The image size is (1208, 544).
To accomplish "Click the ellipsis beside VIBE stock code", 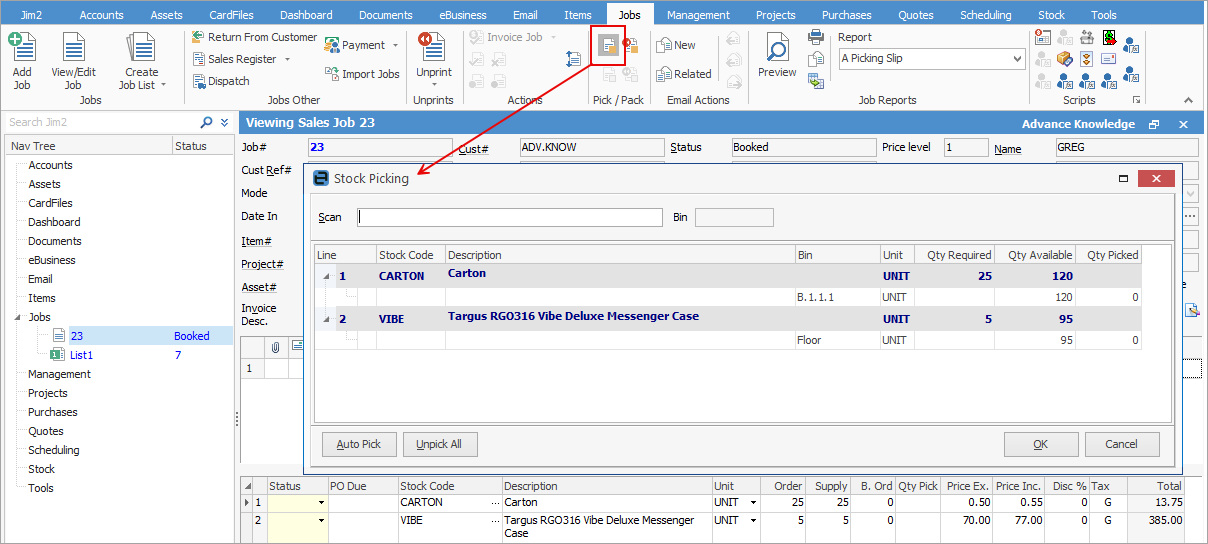I will click(x=496, y=521).
